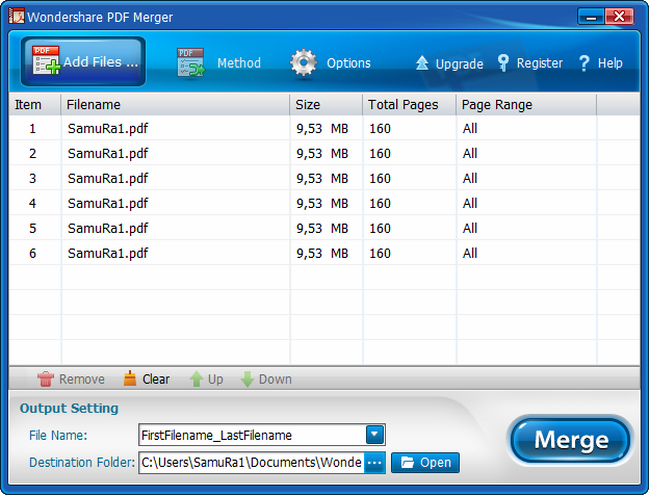Click the Open folder icon
This screenshot has height=496, width=650.
click(x=407, y=462)
